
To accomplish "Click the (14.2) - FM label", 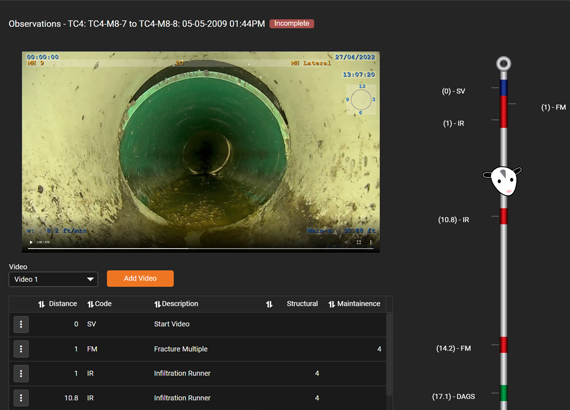I will 453,348.
